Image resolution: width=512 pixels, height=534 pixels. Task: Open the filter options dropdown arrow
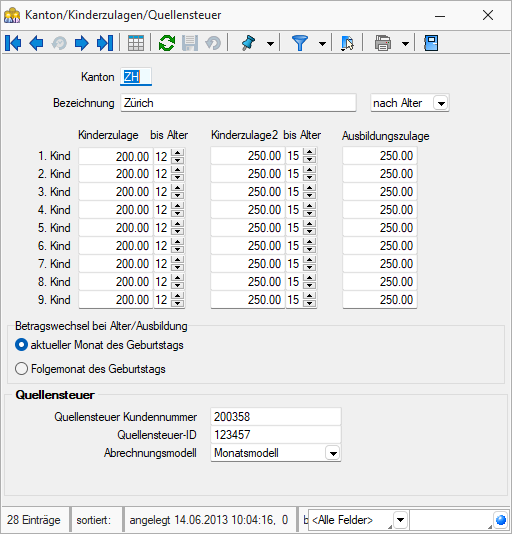coord(322,44)
